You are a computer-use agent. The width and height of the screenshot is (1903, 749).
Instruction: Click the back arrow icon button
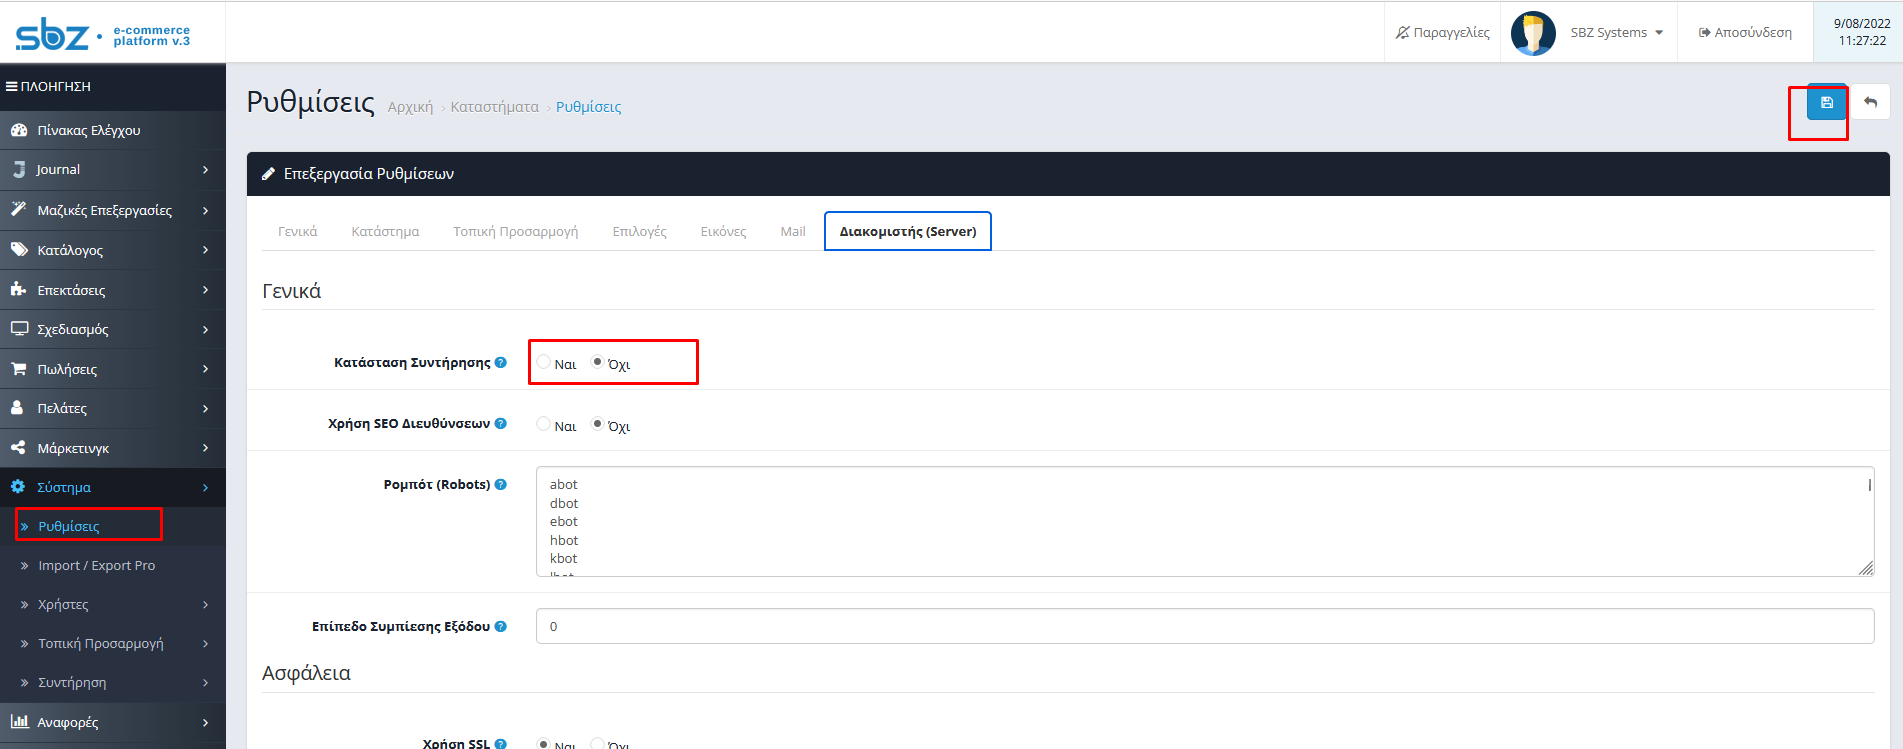point(1870,103)
